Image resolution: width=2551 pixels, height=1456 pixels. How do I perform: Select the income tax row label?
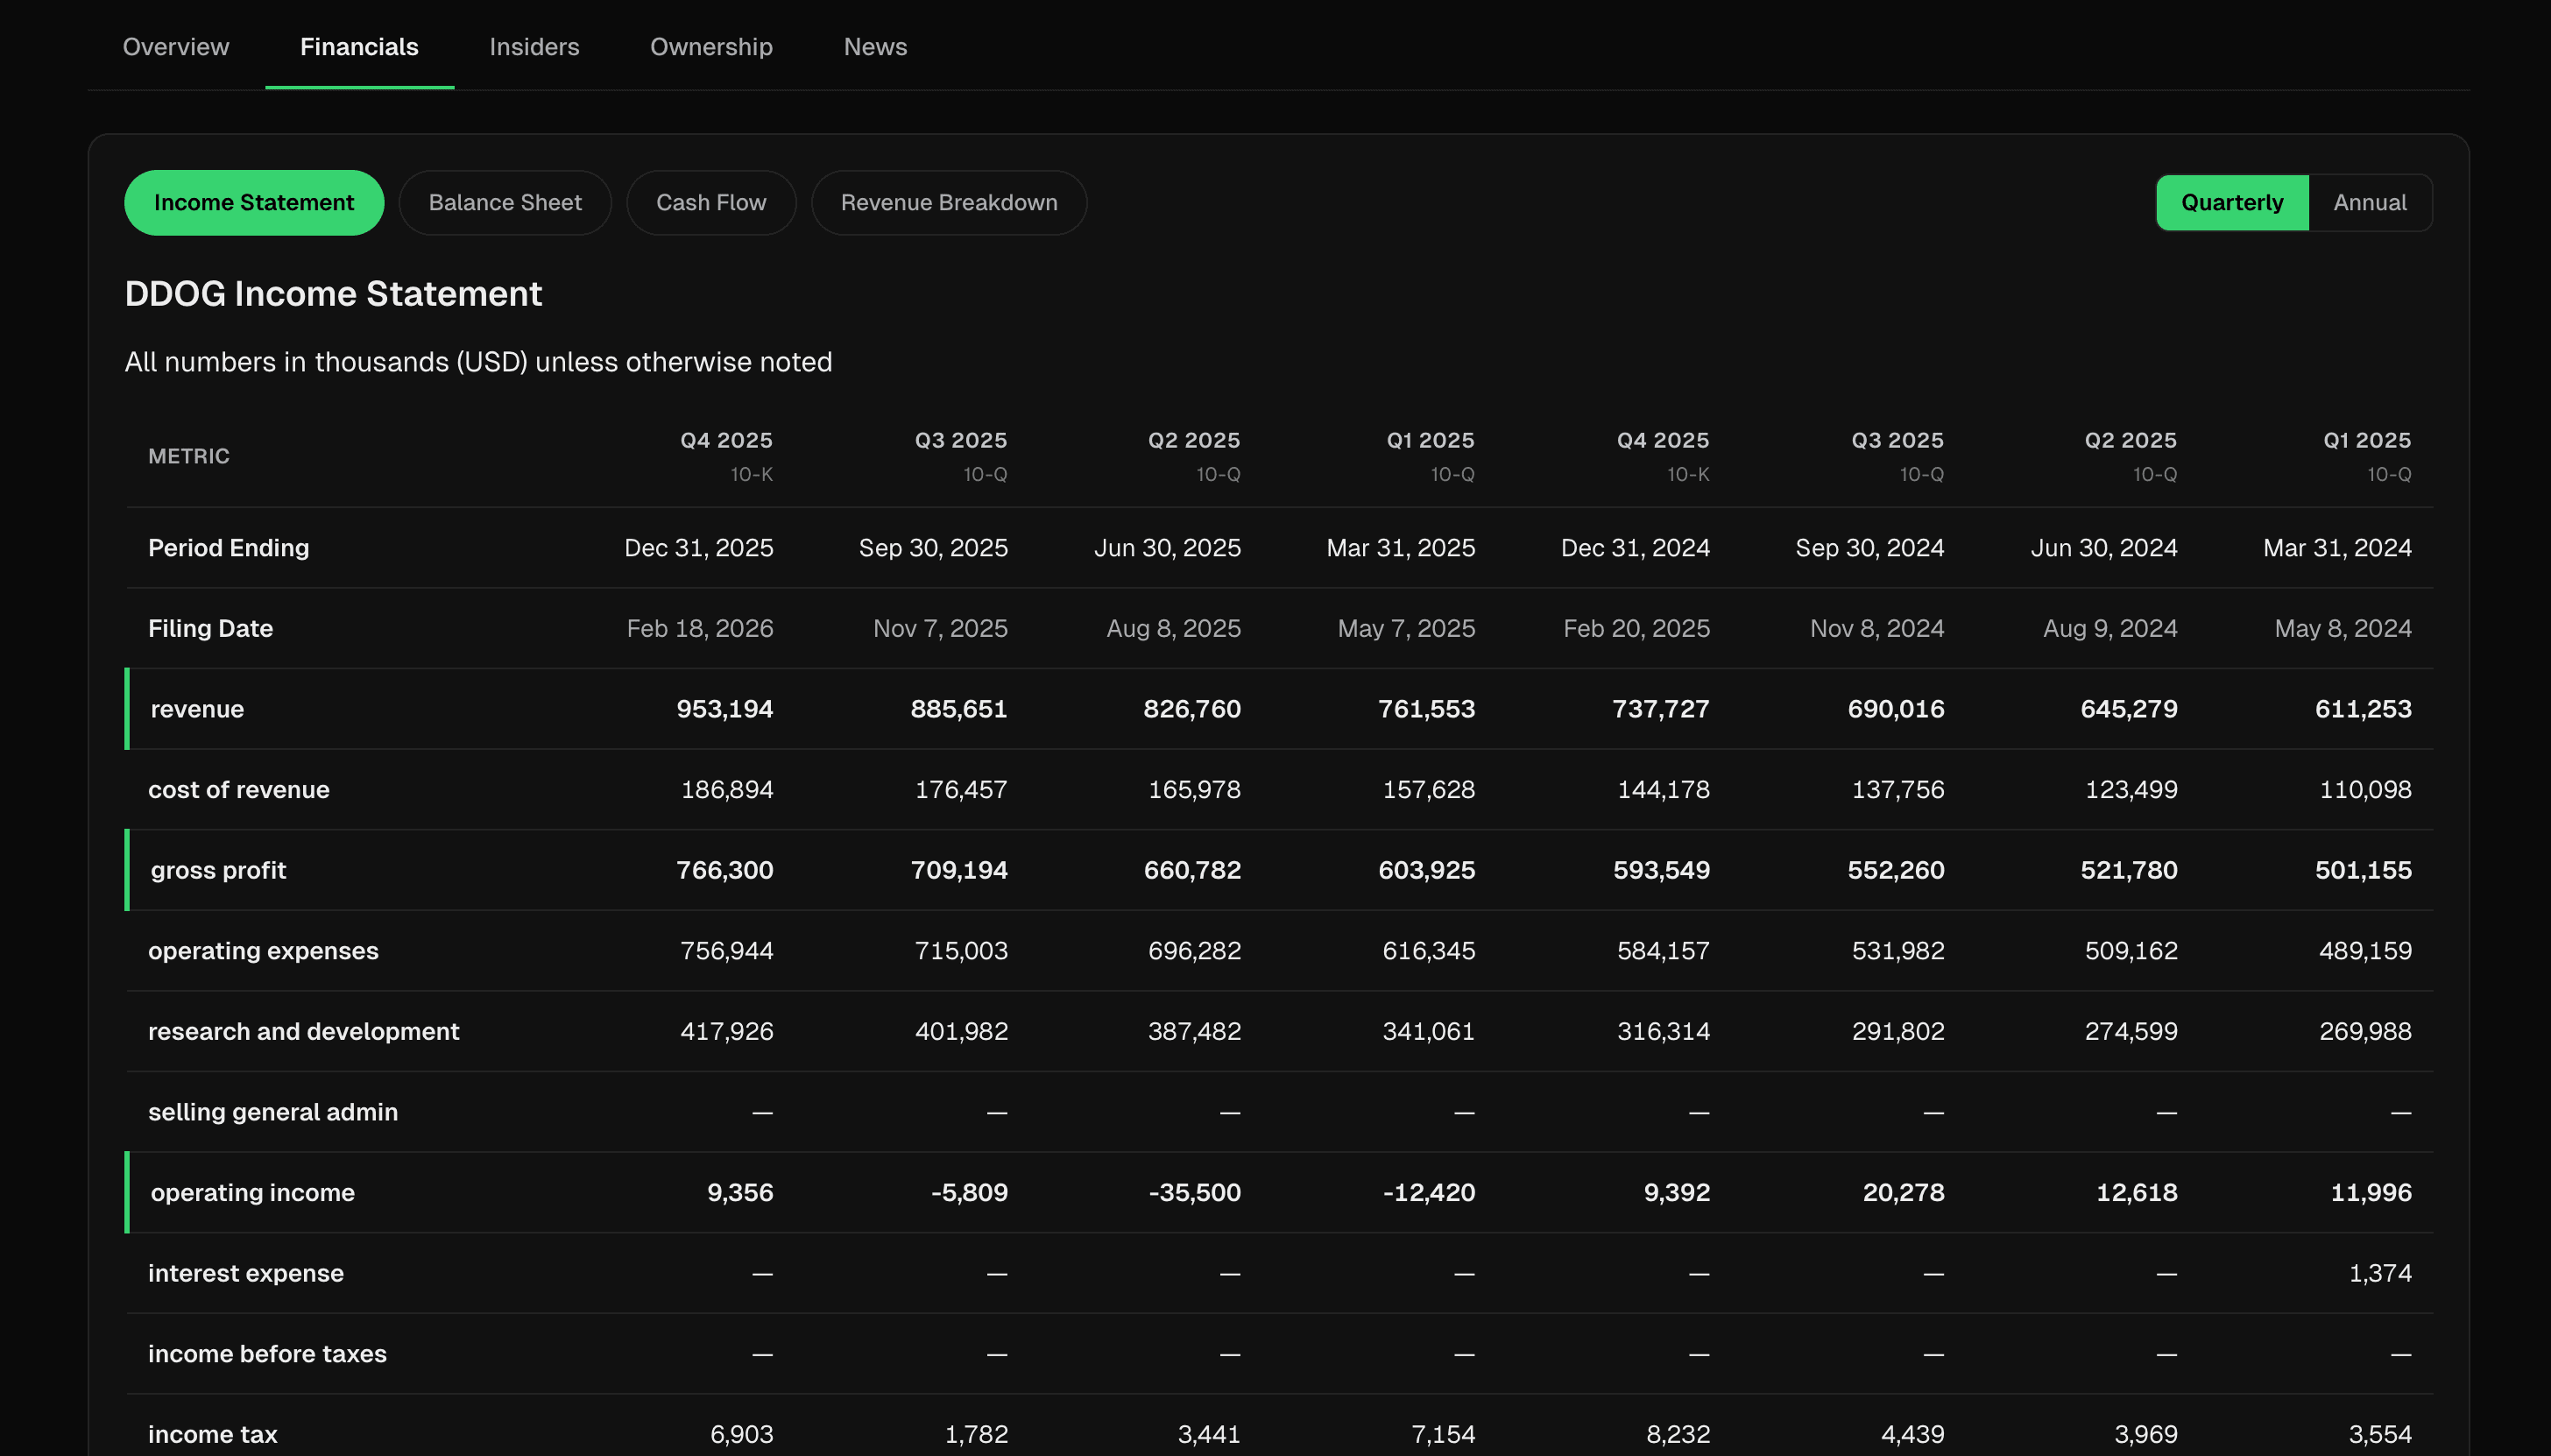[x=213, y=1434]
